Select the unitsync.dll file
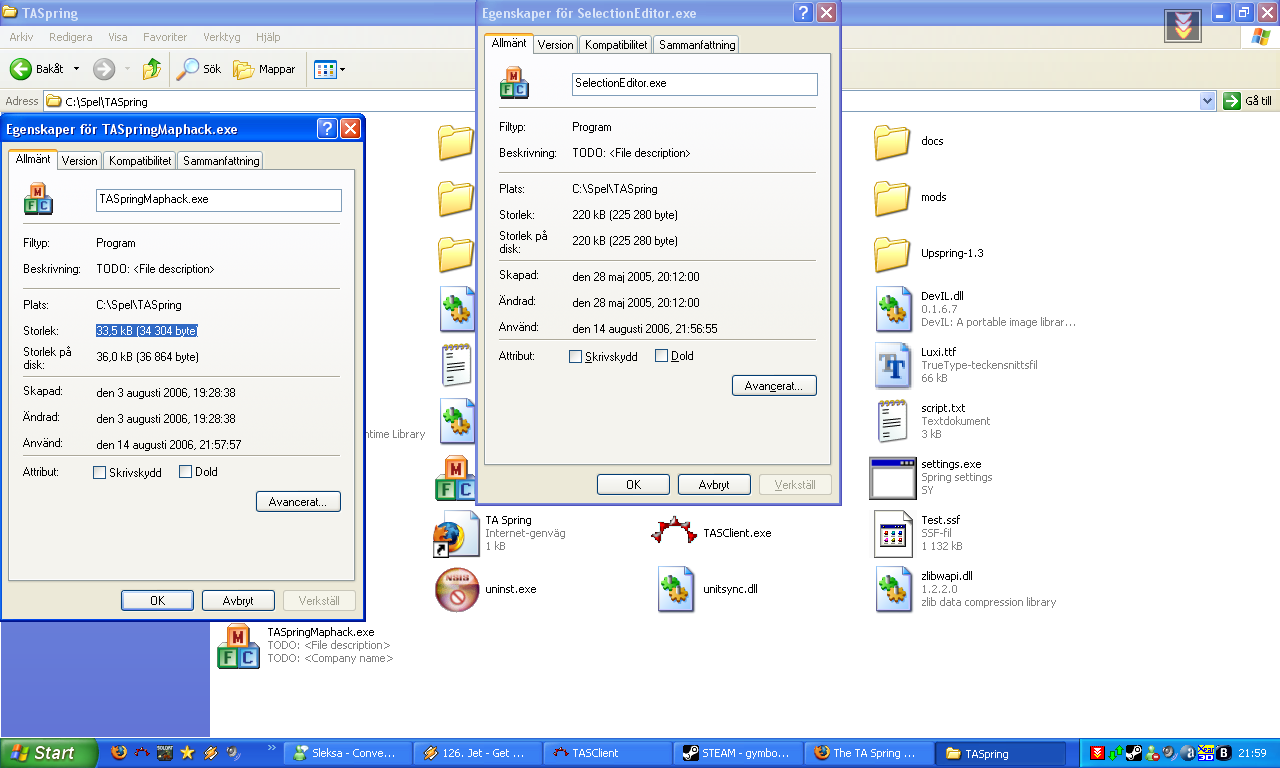This screenshot has width=1280, height=768. point(709,589)
